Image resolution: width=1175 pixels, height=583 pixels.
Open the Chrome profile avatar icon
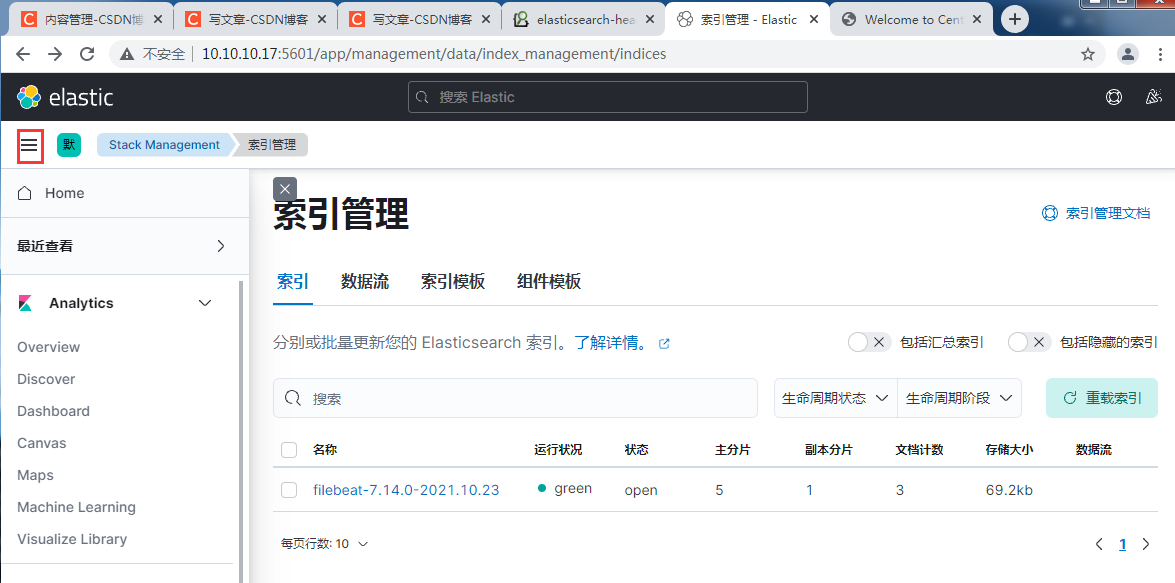[1127, 54]
